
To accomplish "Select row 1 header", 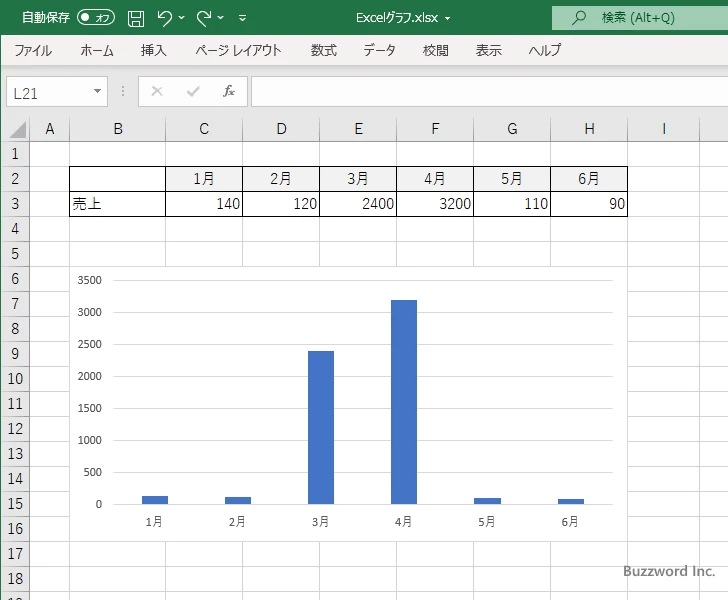I will point(15,154).
